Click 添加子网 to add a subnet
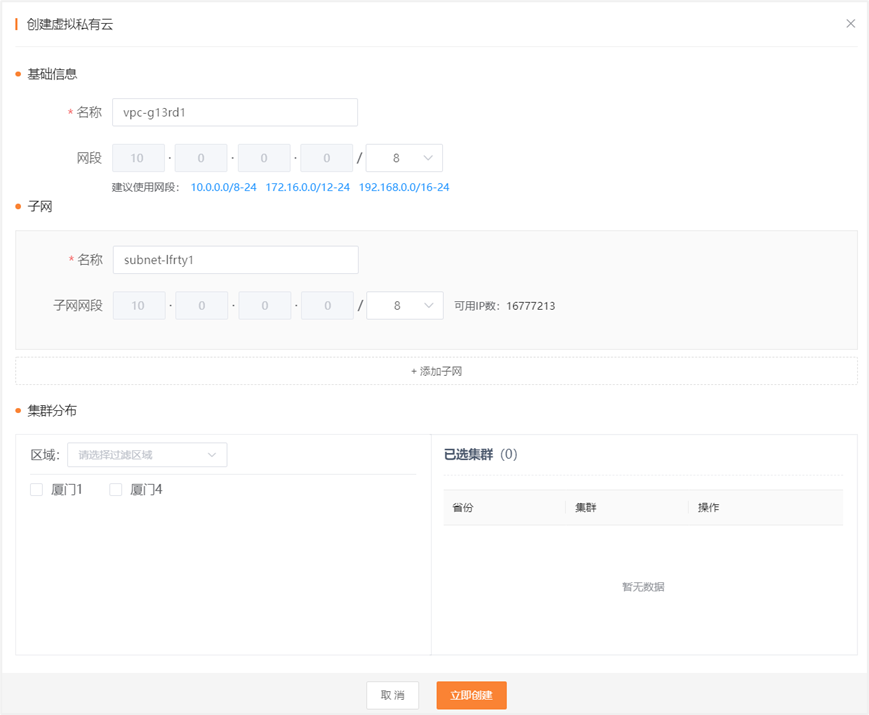Screen dimensions: 869x715 [436, 371]
